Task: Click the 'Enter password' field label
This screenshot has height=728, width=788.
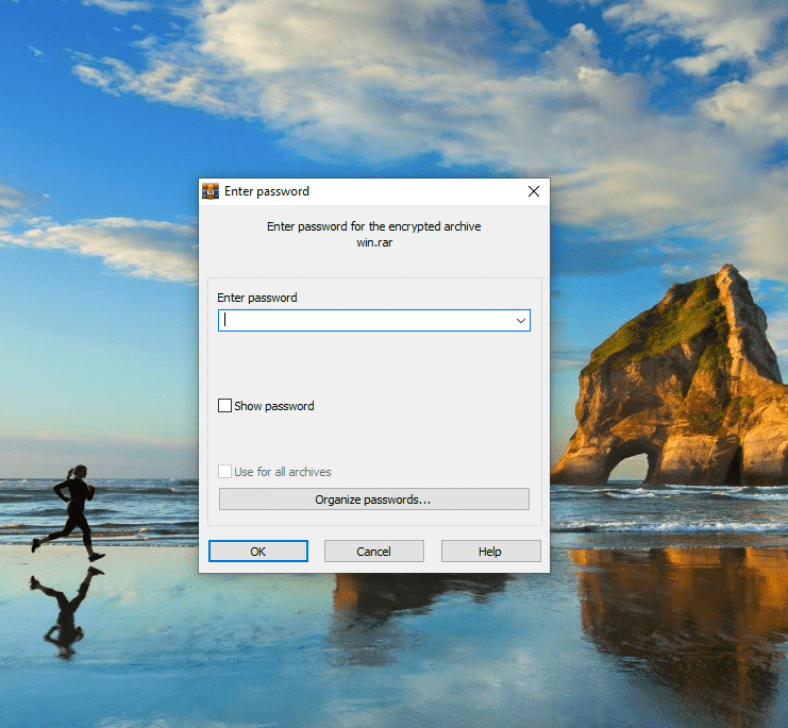Action: tap(257, 298)
